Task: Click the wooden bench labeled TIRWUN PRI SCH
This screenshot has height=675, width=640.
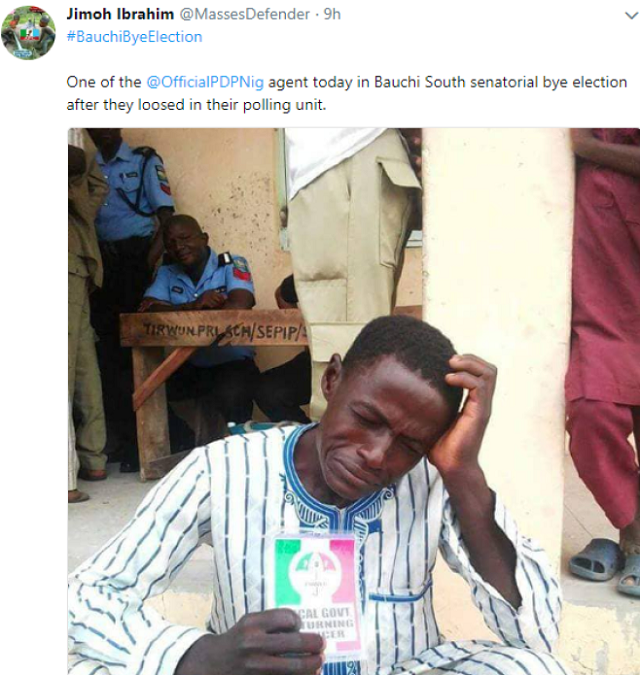Action: 222,328
